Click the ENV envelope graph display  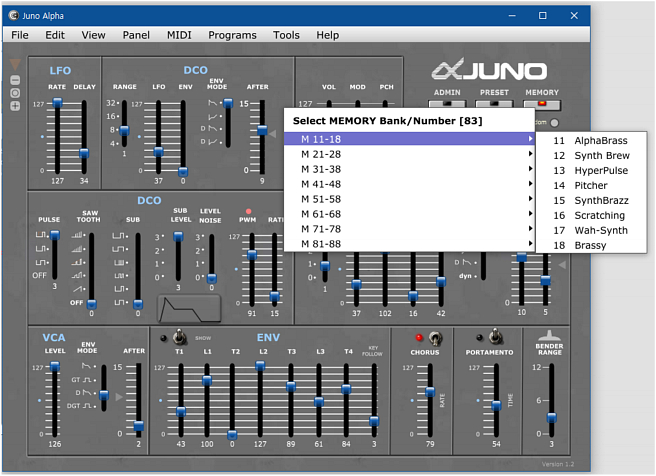tap(190, 309)
